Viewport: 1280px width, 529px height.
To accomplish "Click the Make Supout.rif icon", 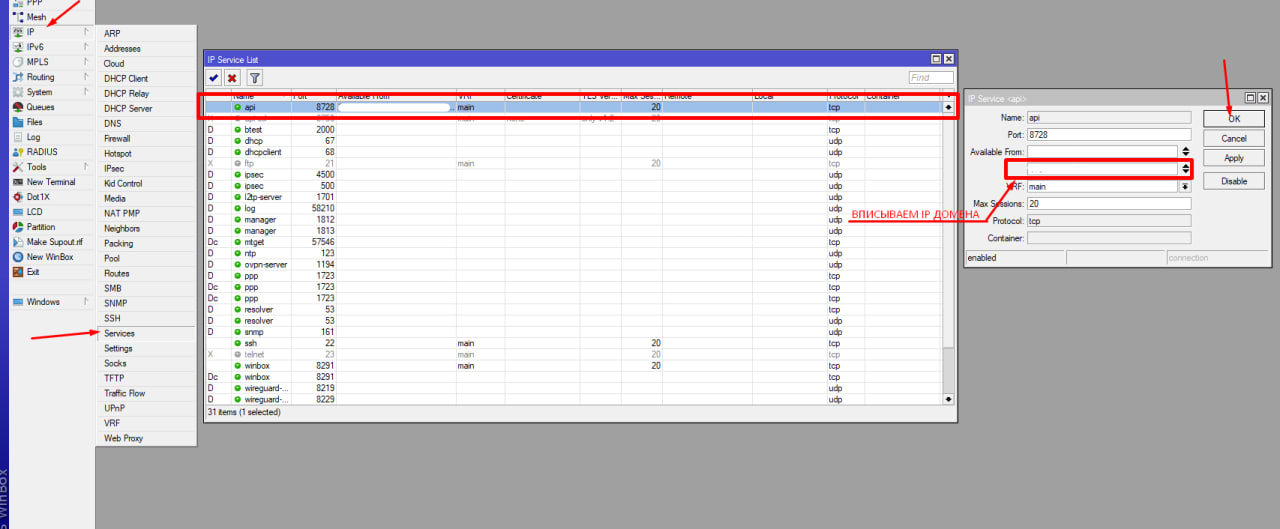I will 18,242.
